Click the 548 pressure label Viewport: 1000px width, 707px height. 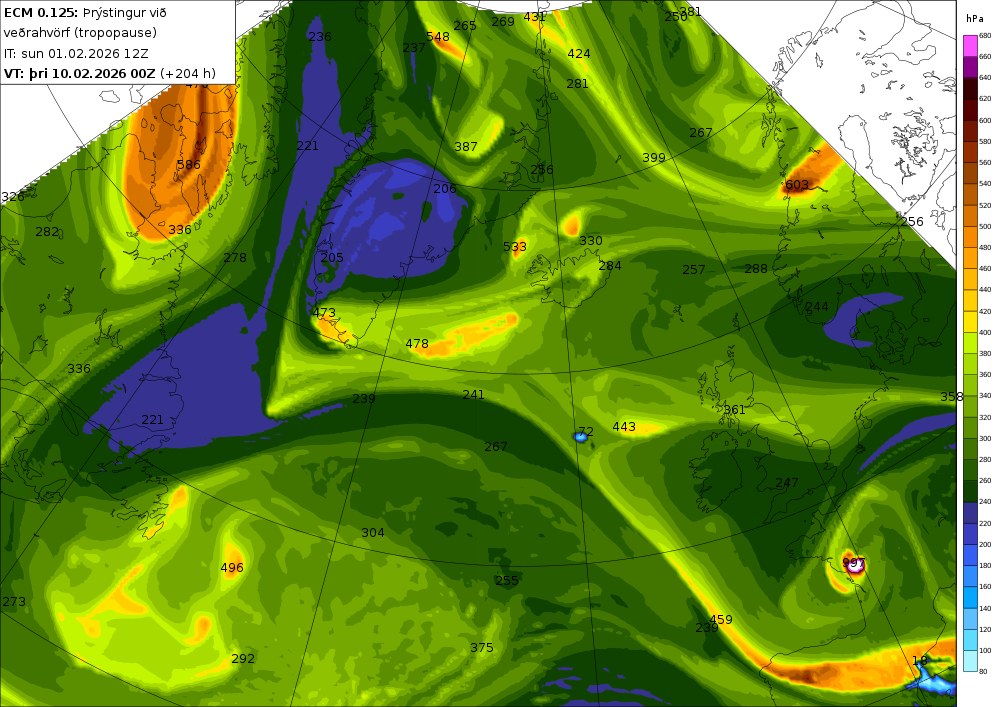click(438, 37)
